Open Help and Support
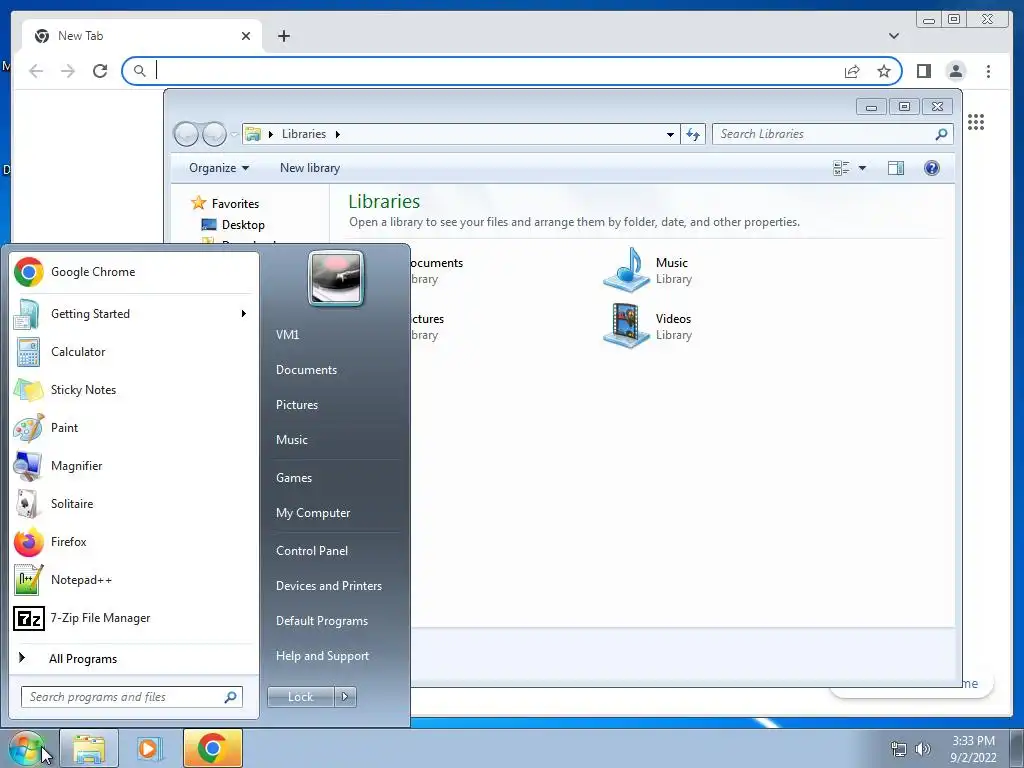This screenshot has width=1024, height=768. (323, 656)
